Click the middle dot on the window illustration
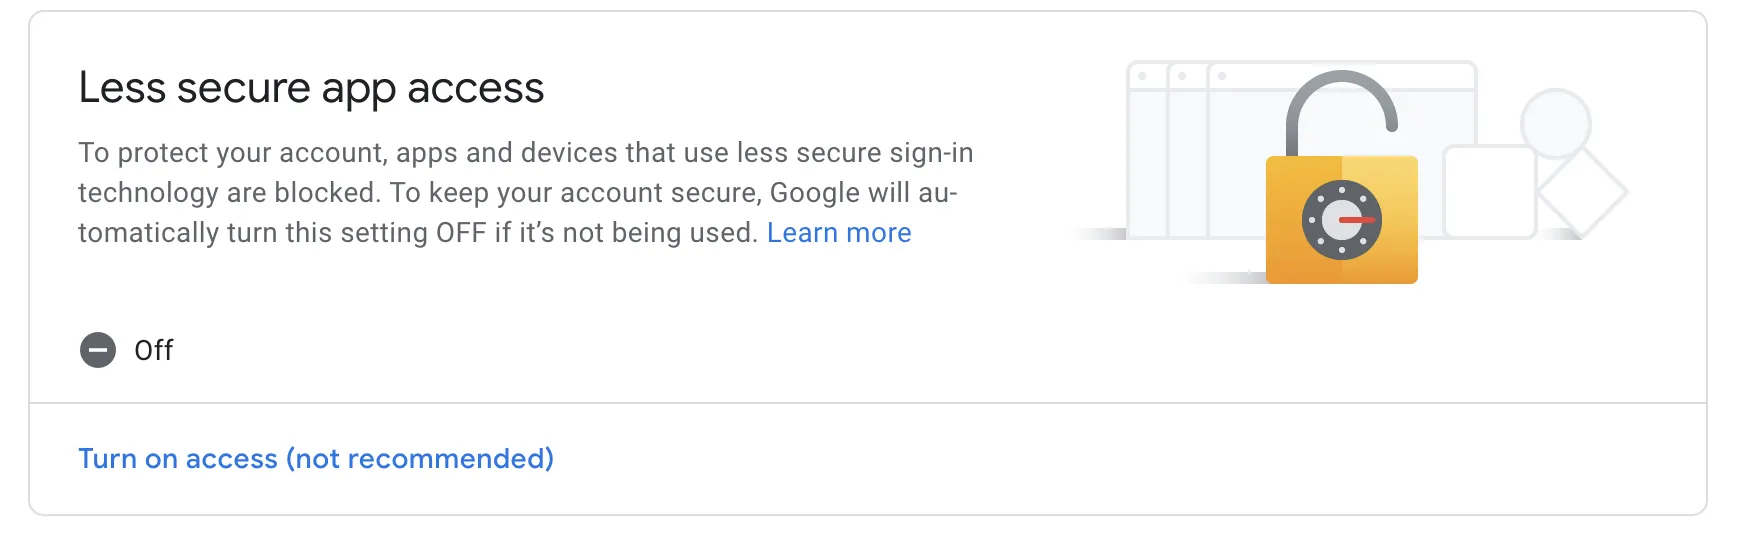 [1182, 76]
